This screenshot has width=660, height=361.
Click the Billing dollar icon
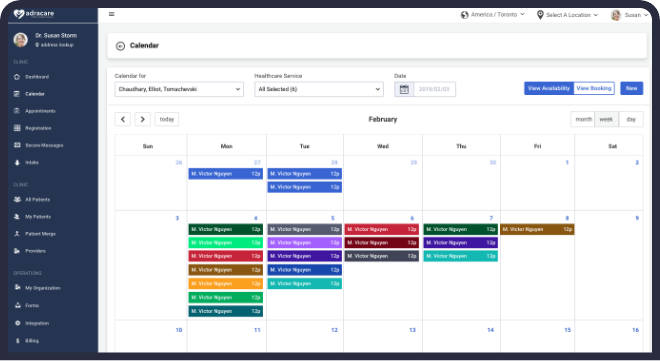pos(17,341)
